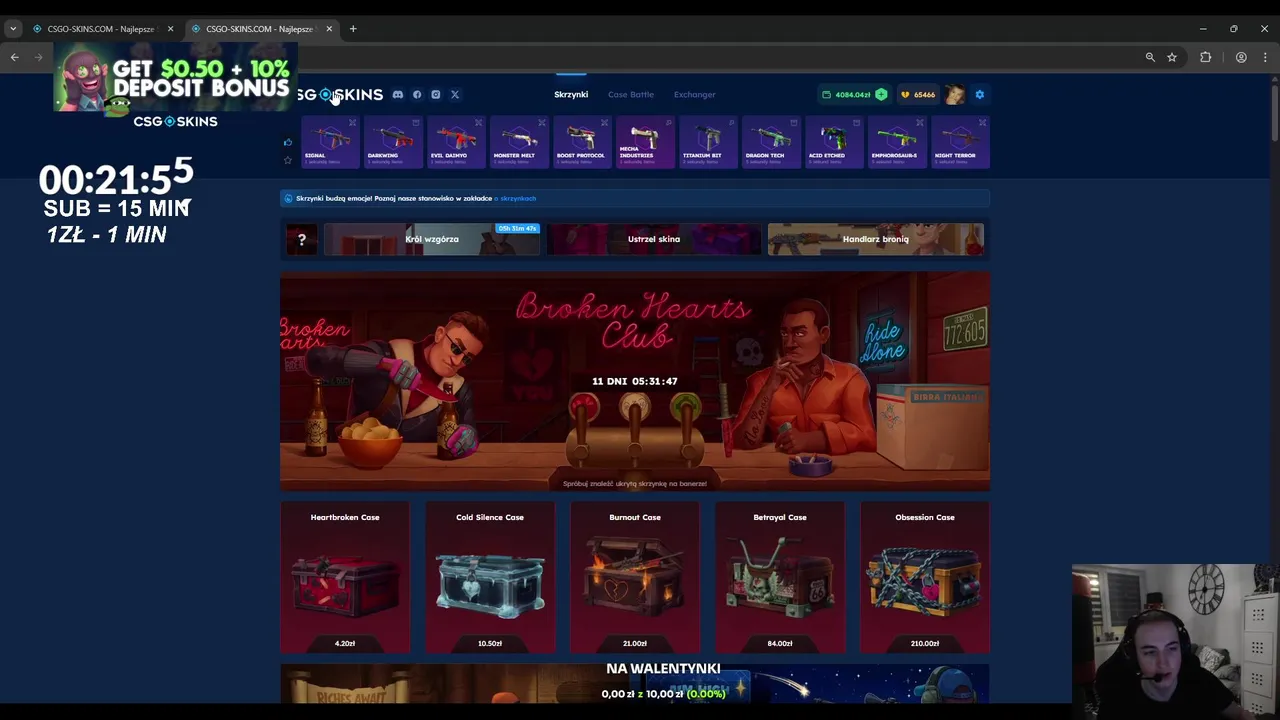
Task: Click the info icon beside Skrzynki notice
Action: click(288, 198)
